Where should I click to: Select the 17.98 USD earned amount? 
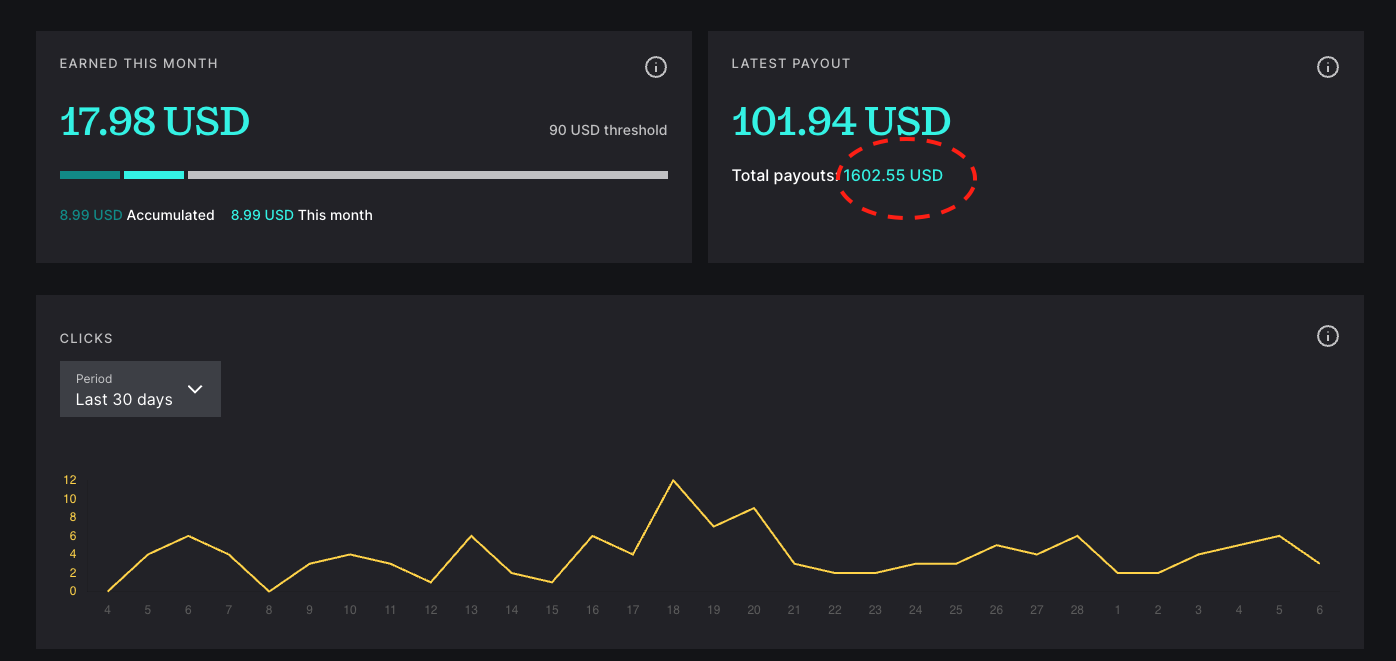pyautogui.click(x=155, y=122)
